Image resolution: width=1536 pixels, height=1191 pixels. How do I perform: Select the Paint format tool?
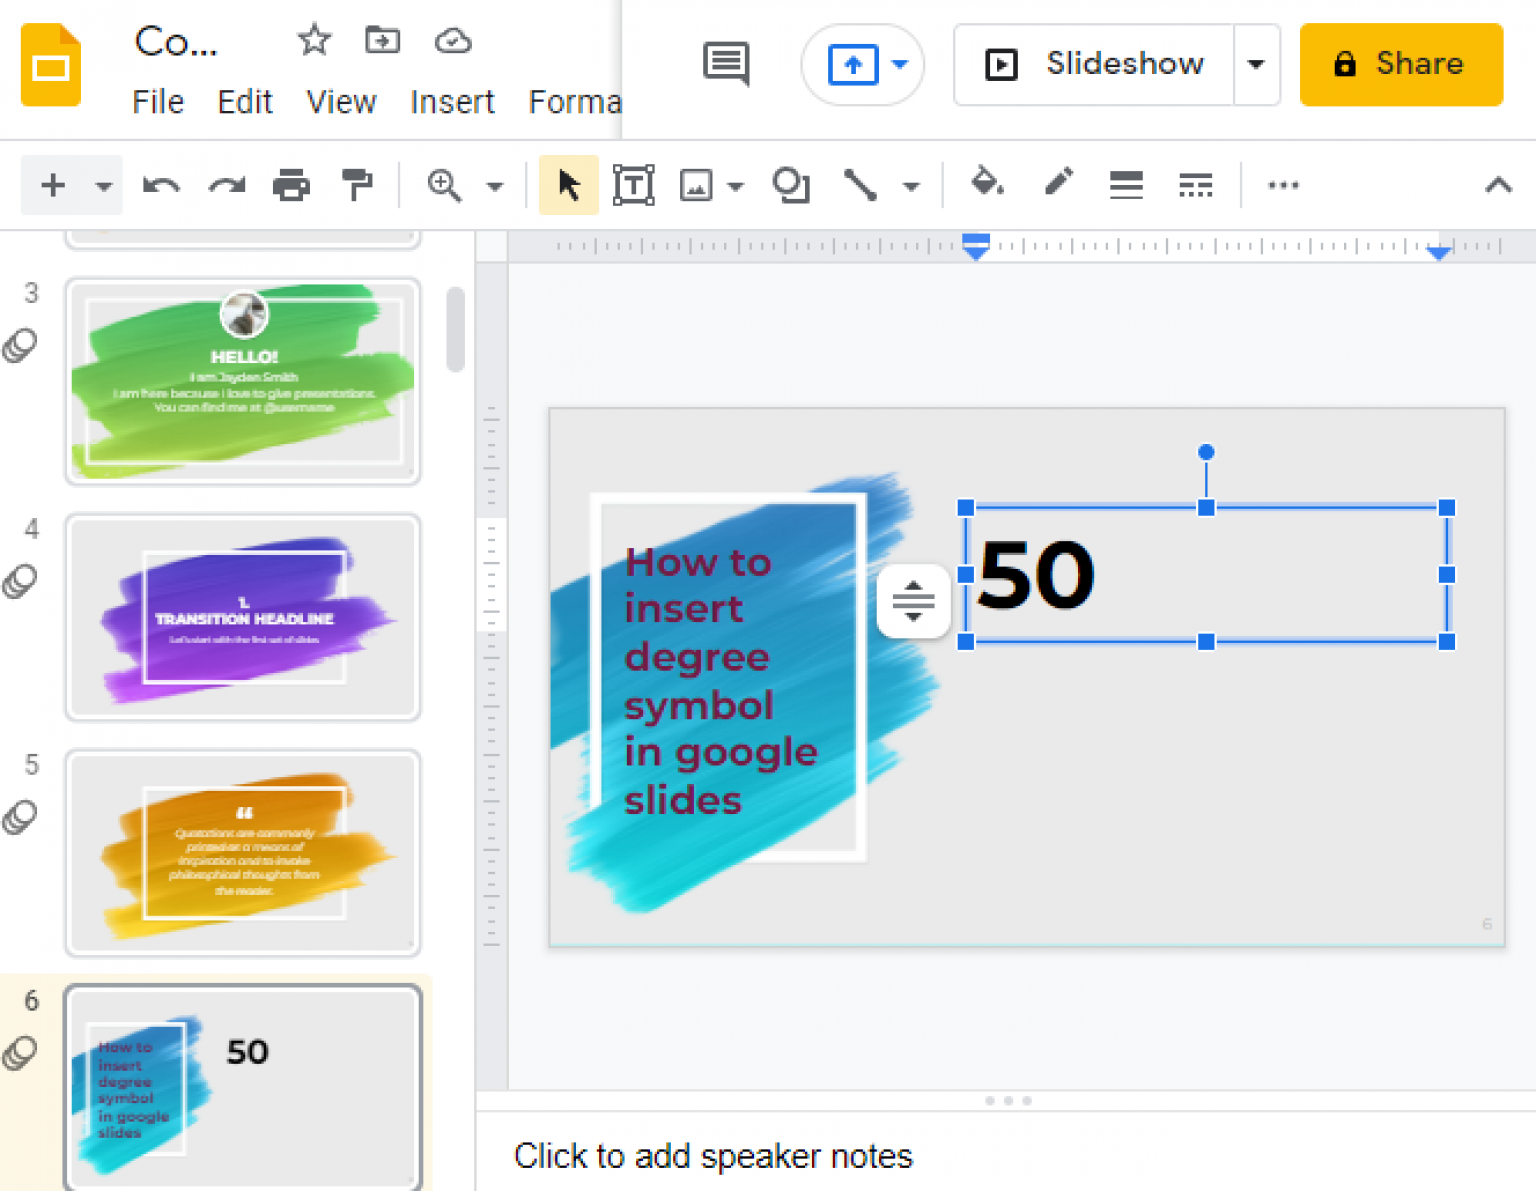[x=357, y=185]
